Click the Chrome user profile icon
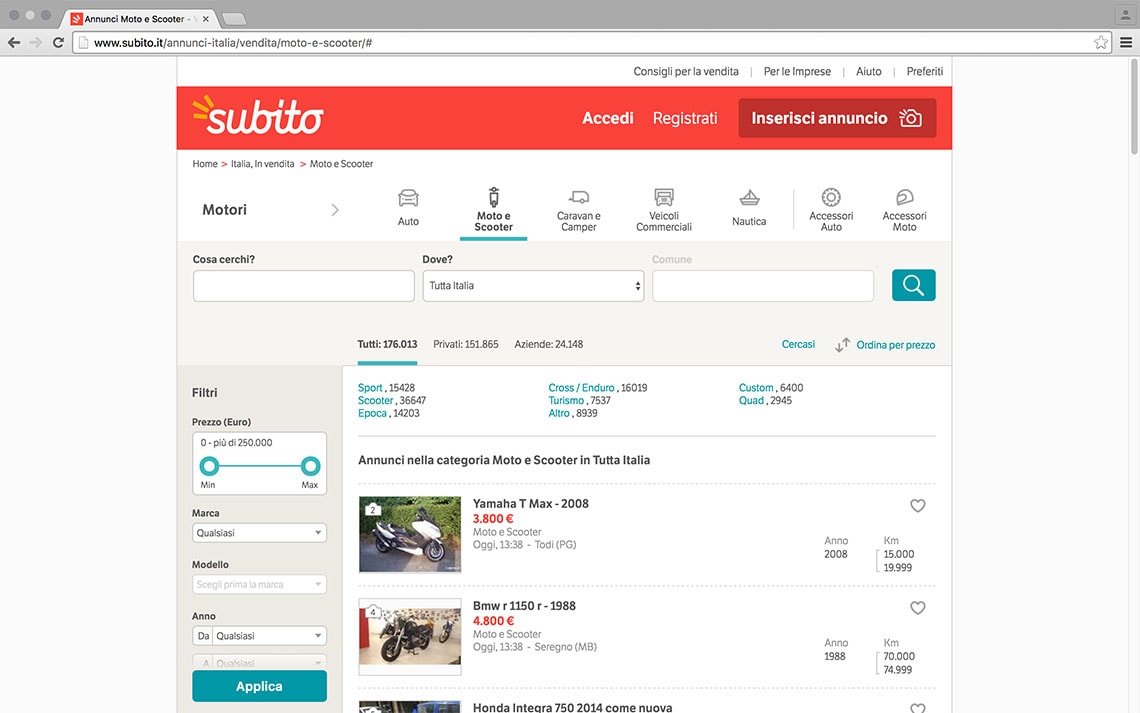The image size is (1140, 713). click(1125, 15)
